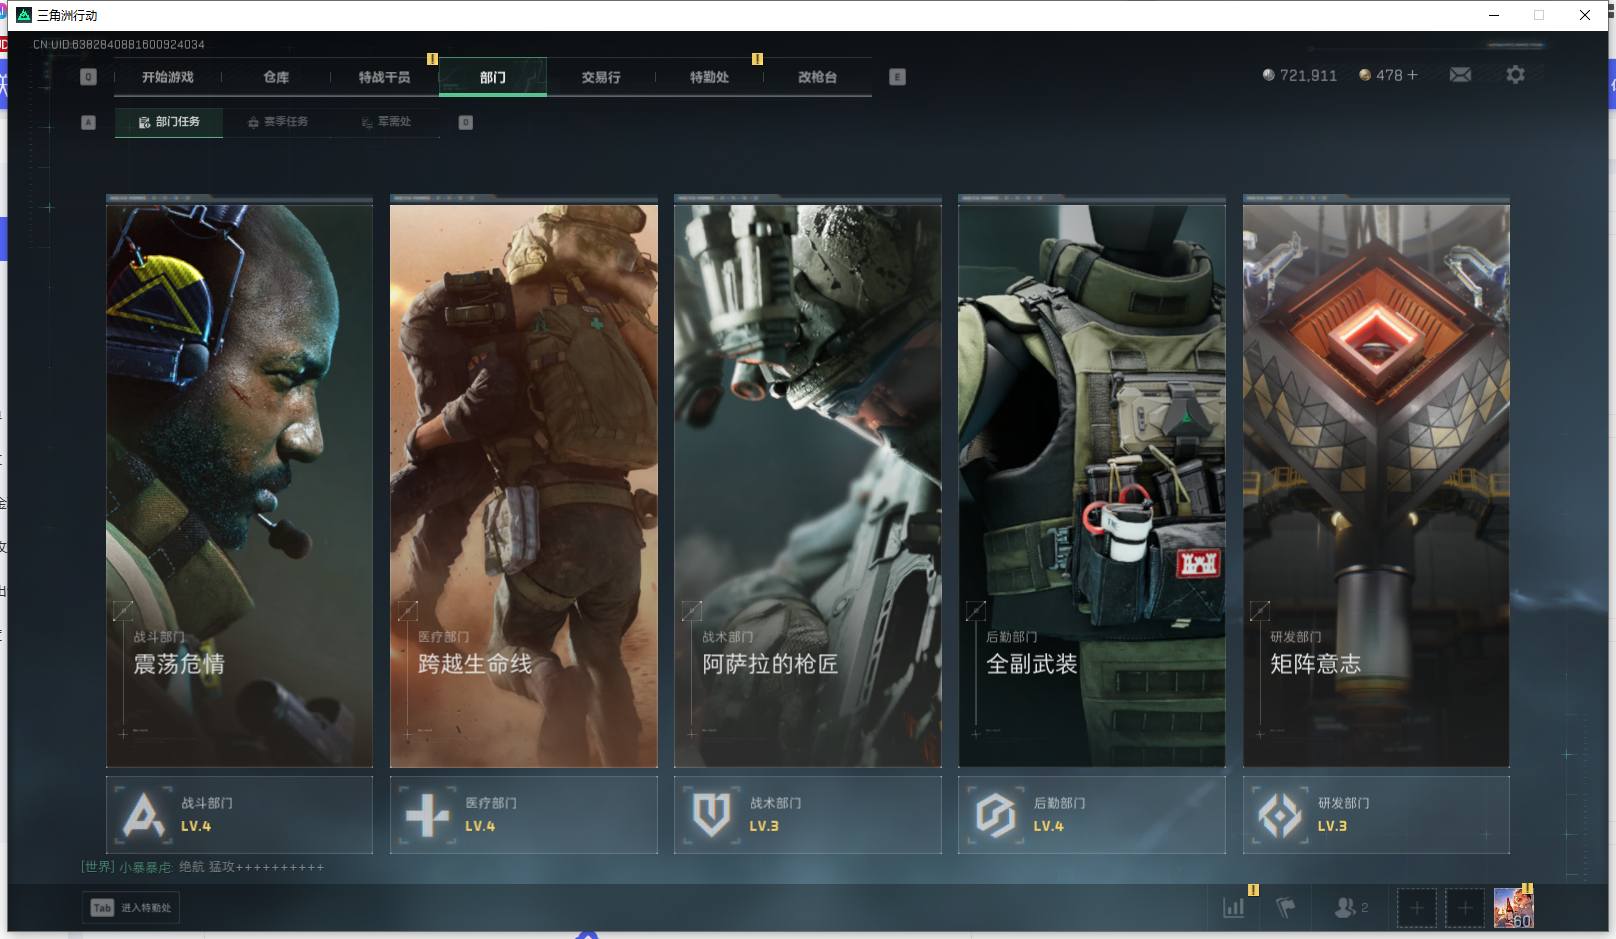1616x939 pixels.
Task: Click the player avatar showing level 60
Action: click(x=1513, y=907)
